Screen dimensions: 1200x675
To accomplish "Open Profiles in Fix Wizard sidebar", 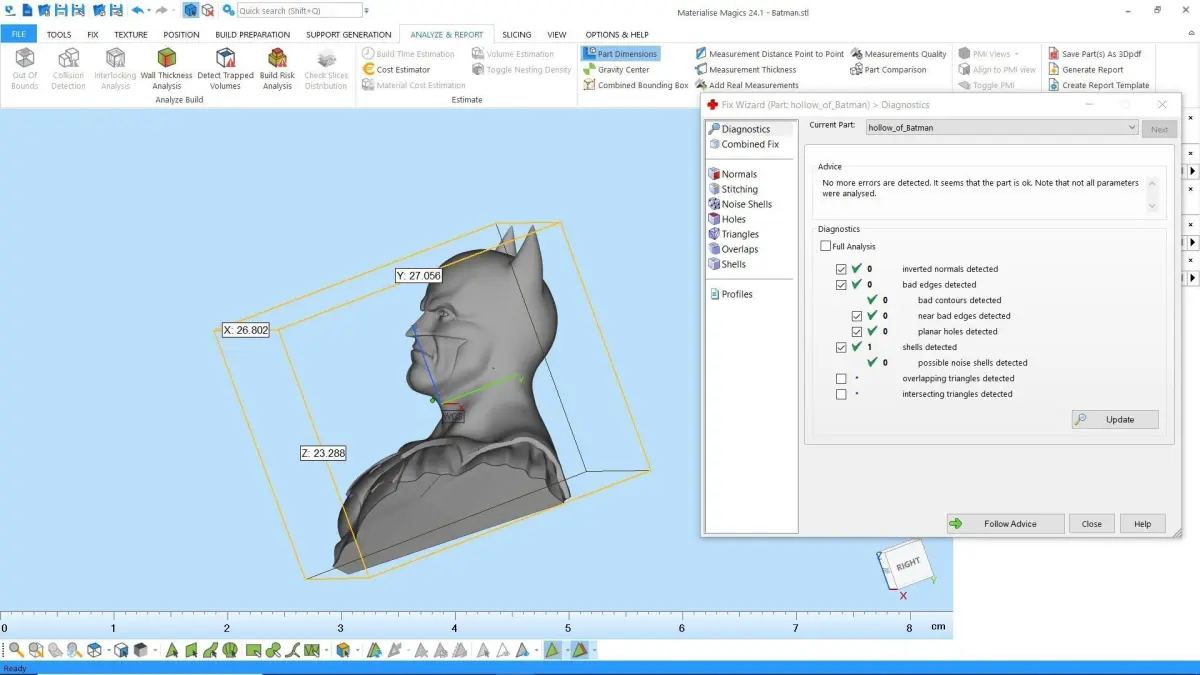I will tap(730, 294).
